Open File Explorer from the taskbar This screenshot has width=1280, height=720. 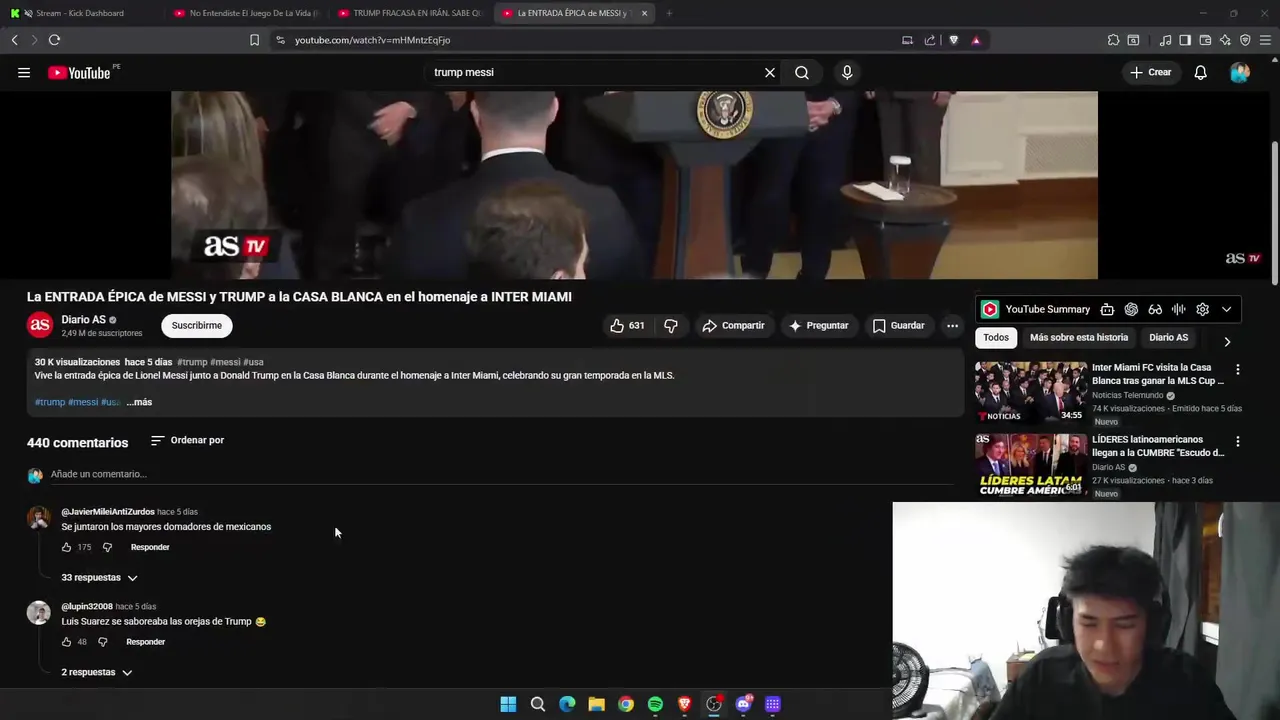[596, 704]
